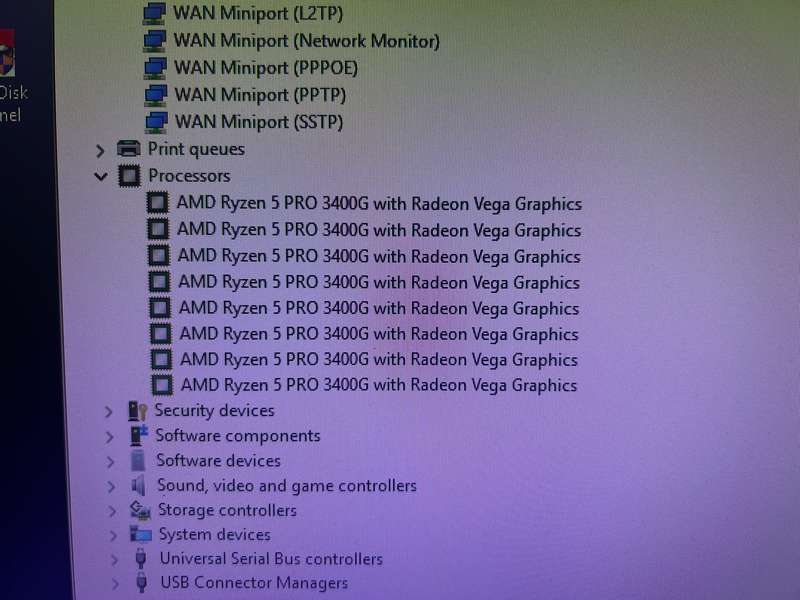Expand Sound, video and game controllers

(111, 486)
